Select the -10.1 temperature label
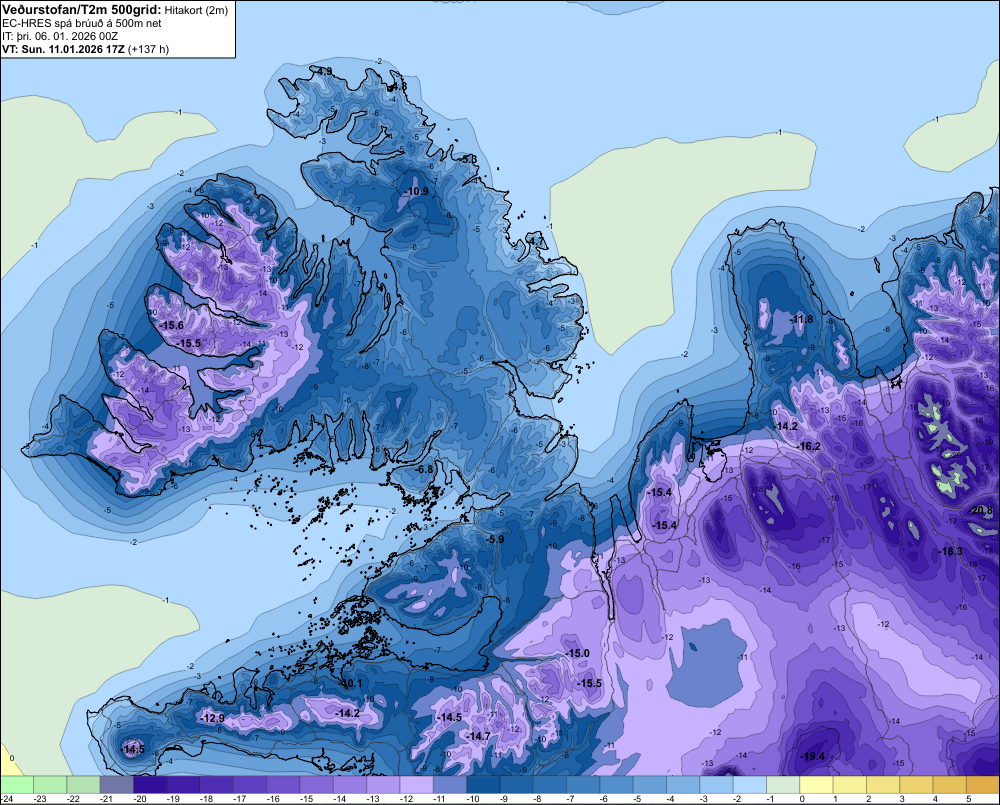The height and width of the screenshot is (805, 1000). (x=351, y=683)
